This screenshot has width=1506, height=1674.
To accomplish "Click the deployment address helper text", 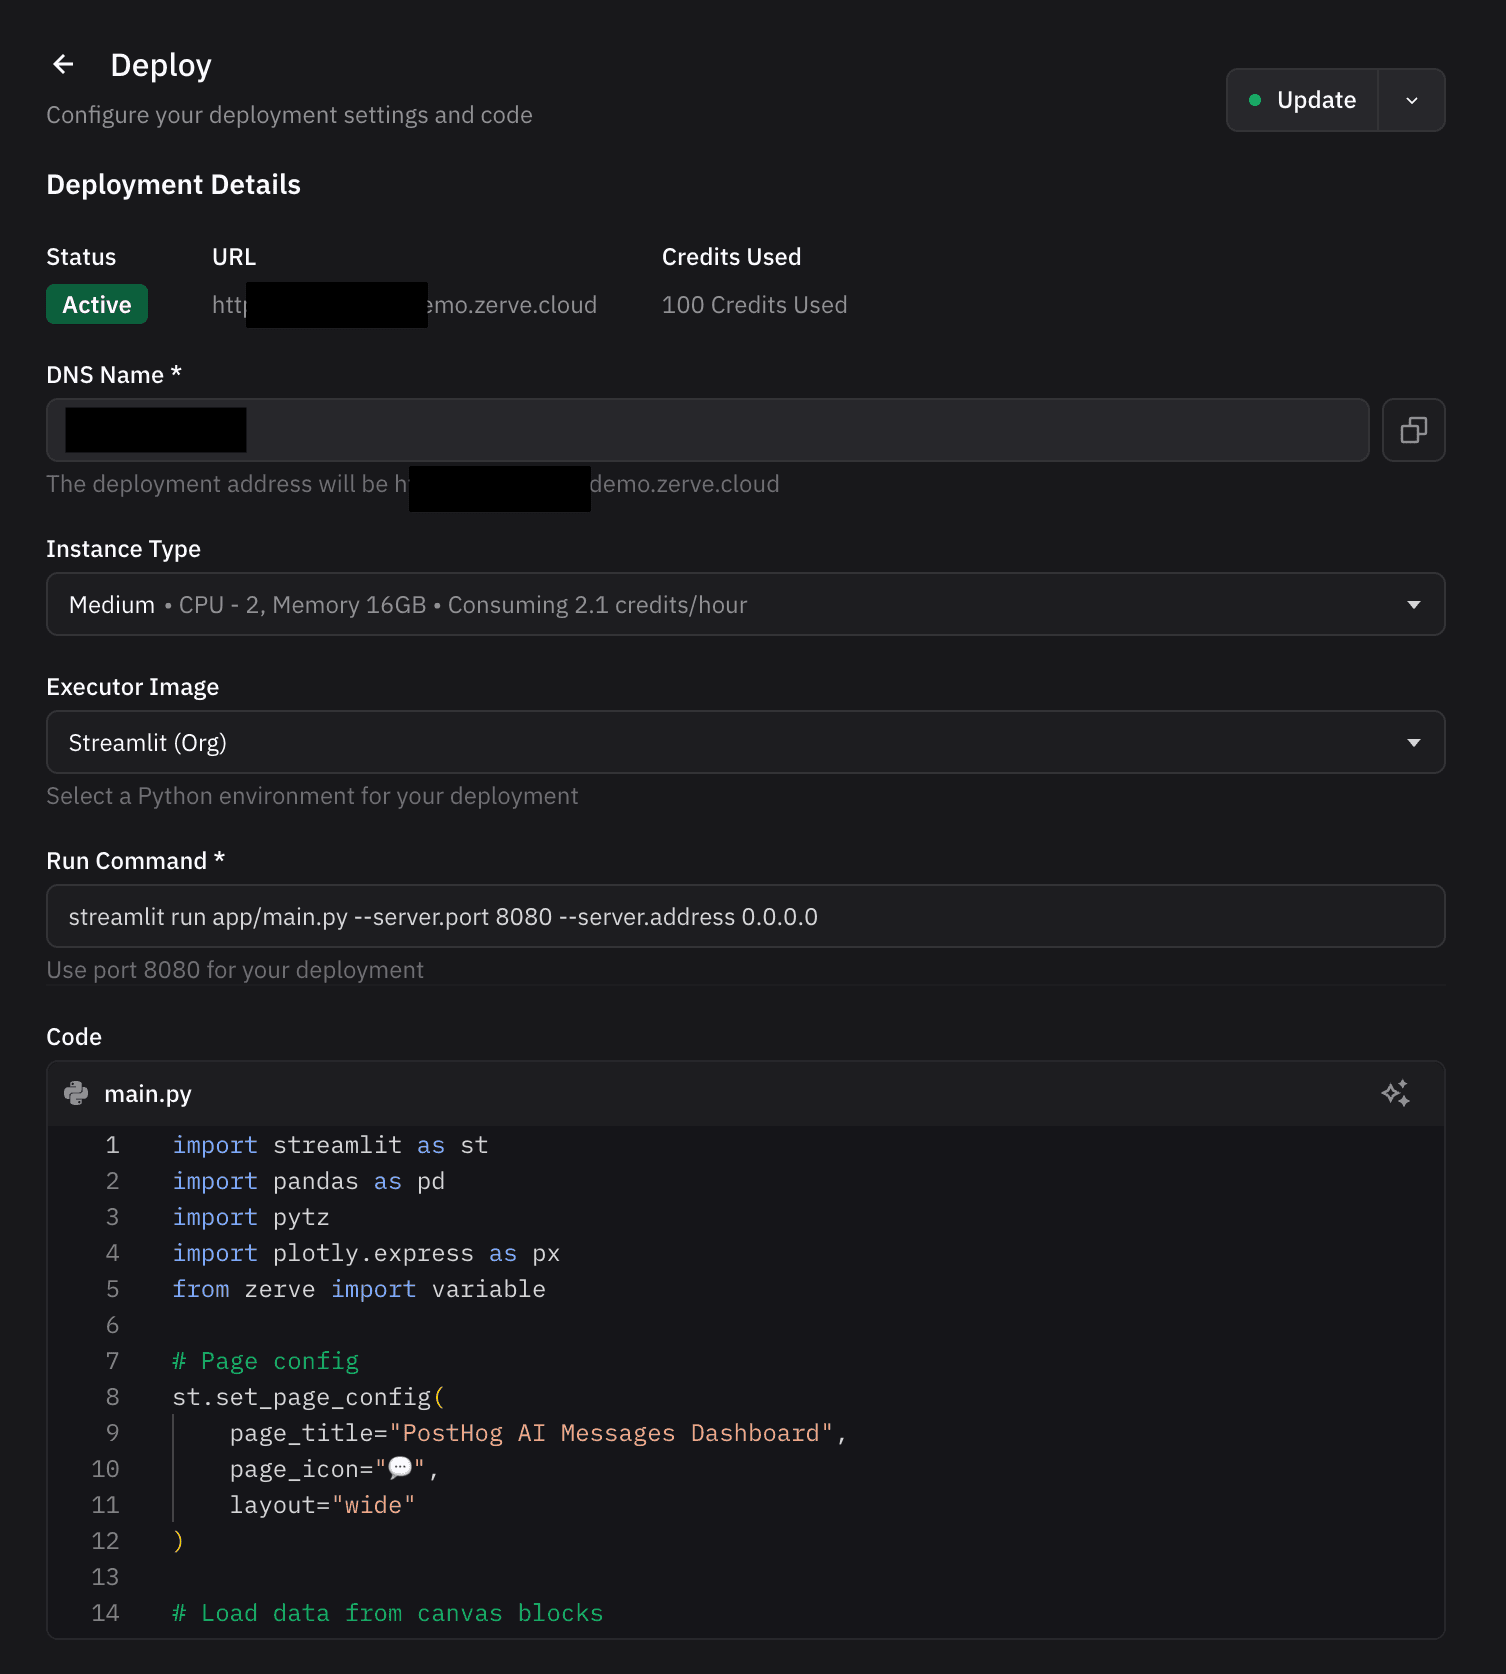I will pyautogui.click(x=413, y=484).
